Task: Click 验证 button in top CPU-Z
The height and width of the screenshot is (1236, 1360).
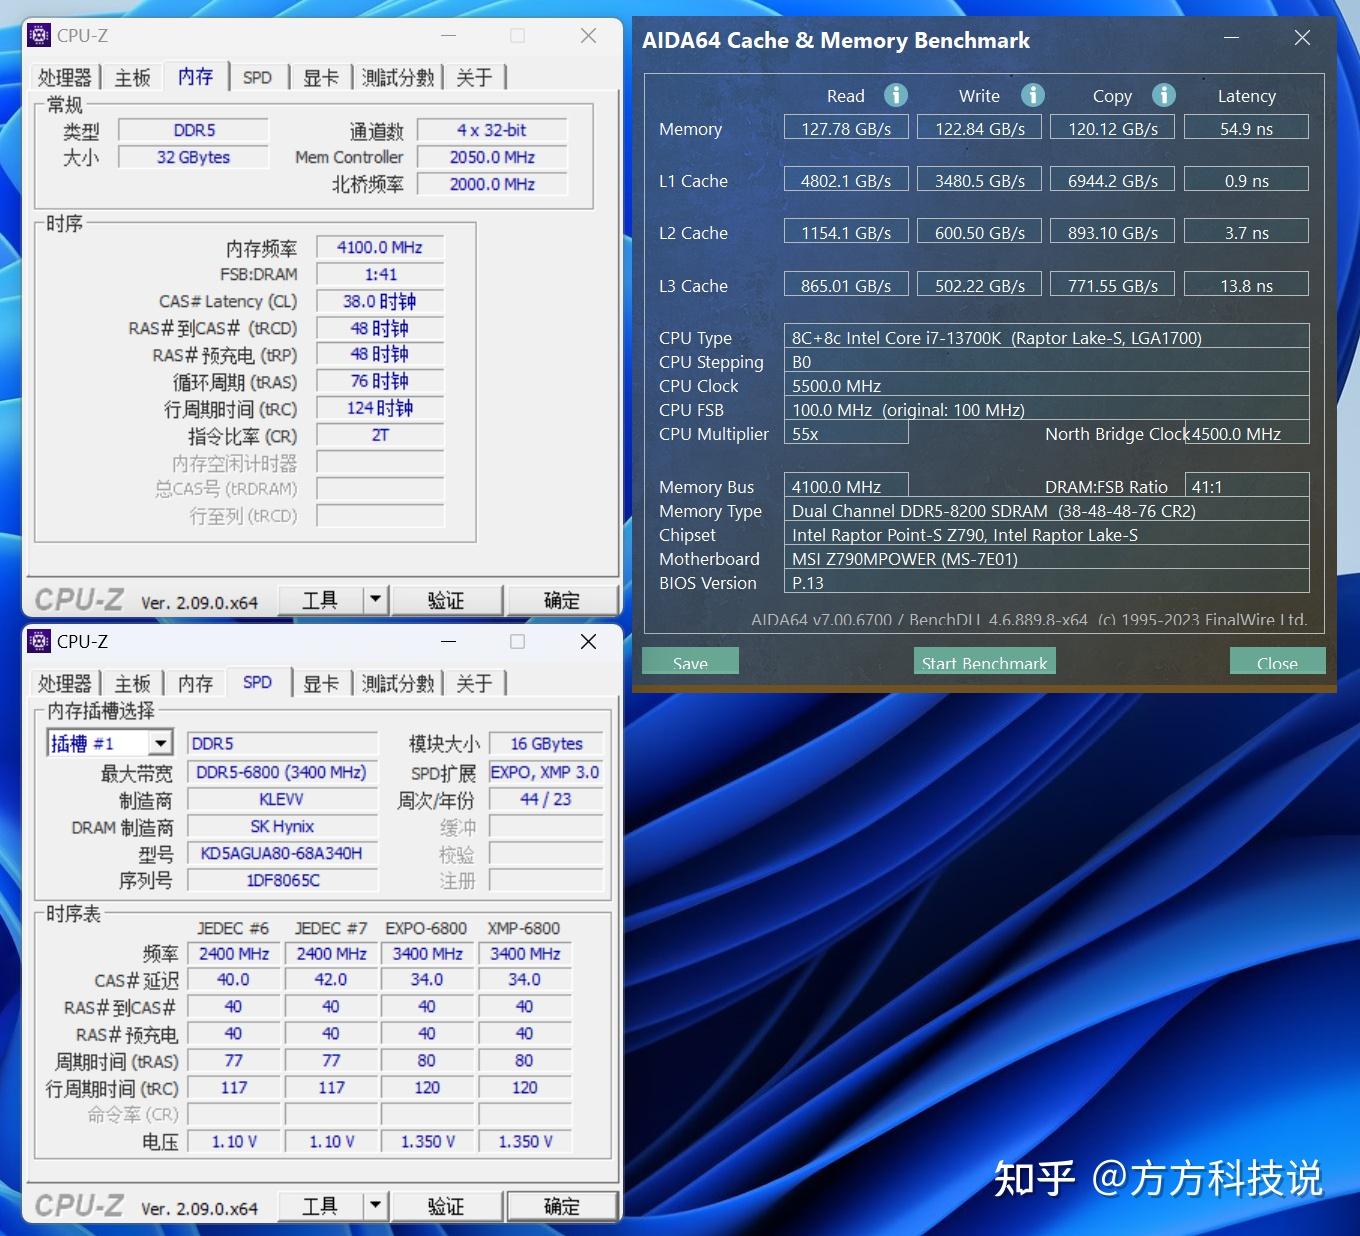Action: 446,600
